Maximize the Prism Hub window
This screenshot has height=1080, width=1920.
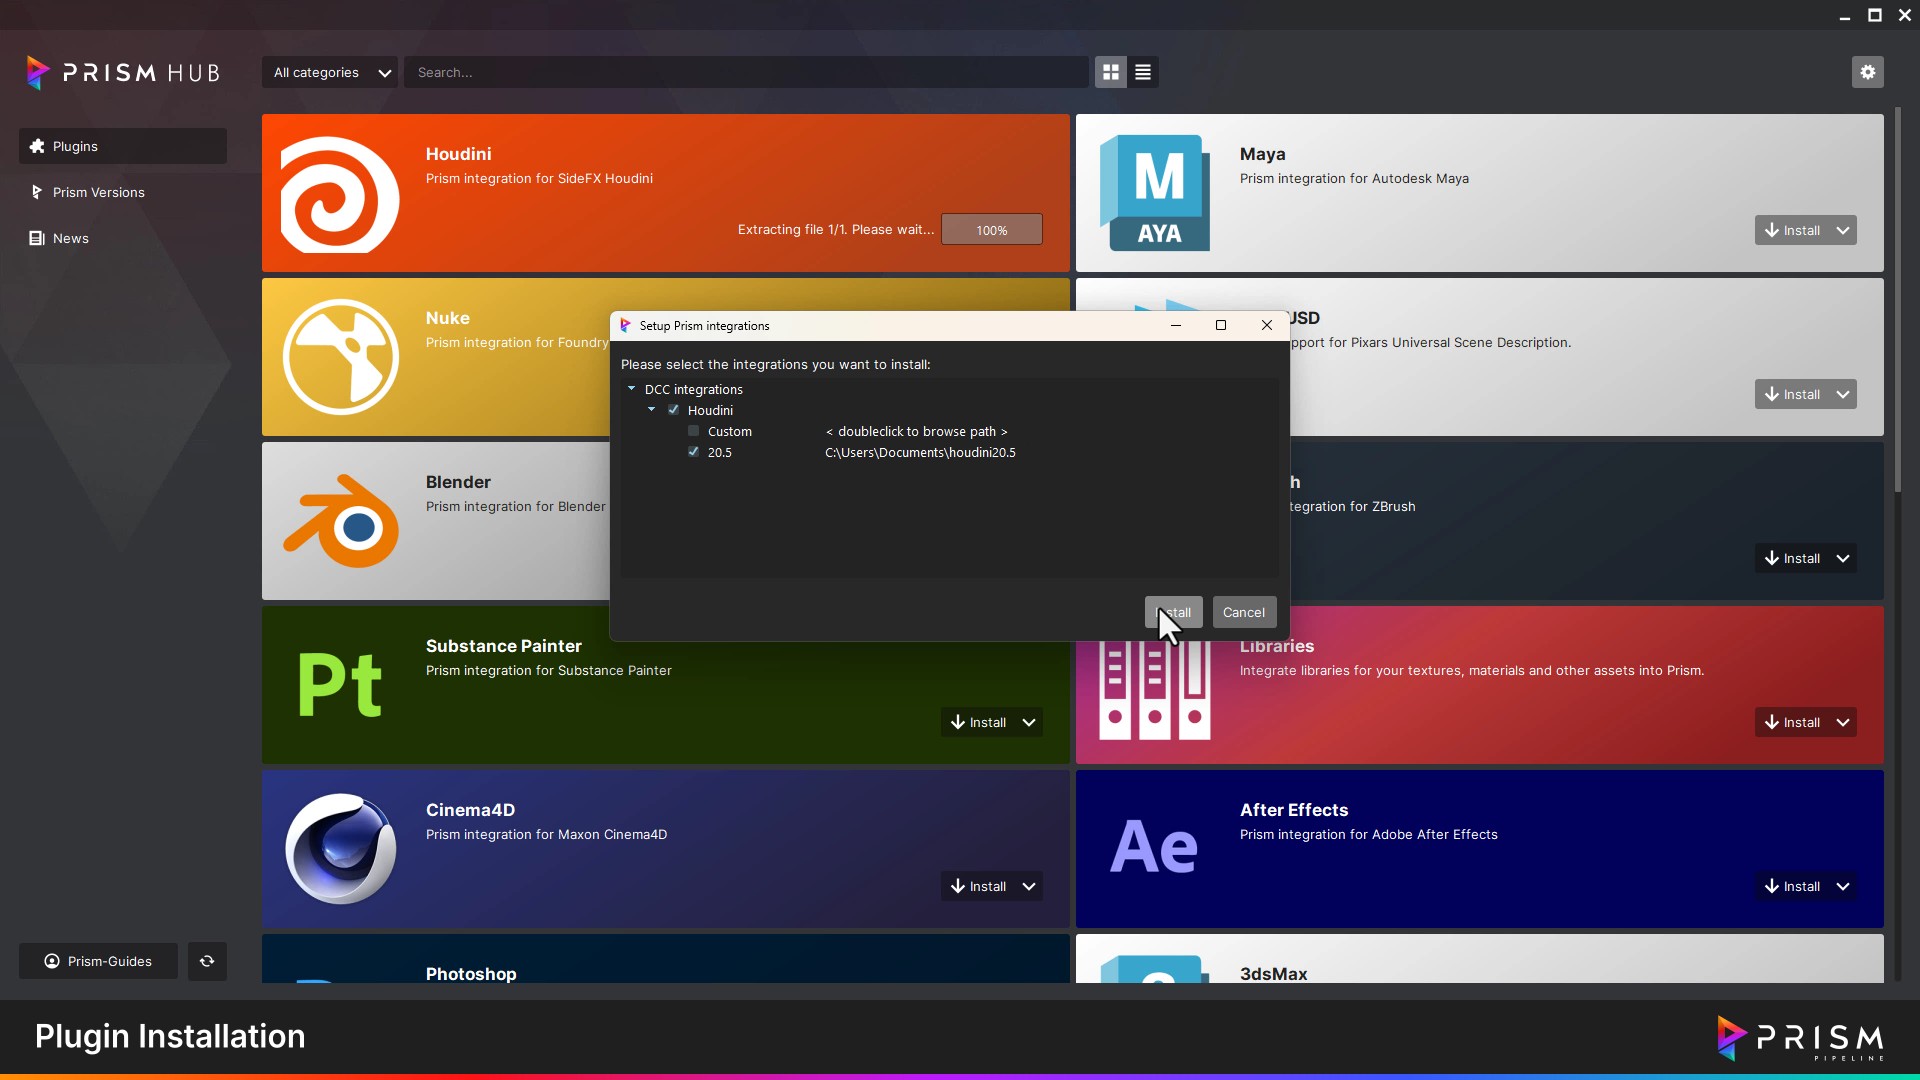pyautogui.click(x=1875, y=15)
